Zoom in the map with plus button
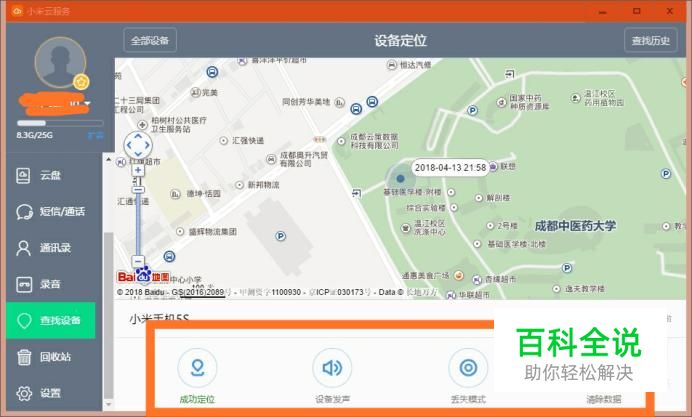692x417 pixels. click(138, 170)
